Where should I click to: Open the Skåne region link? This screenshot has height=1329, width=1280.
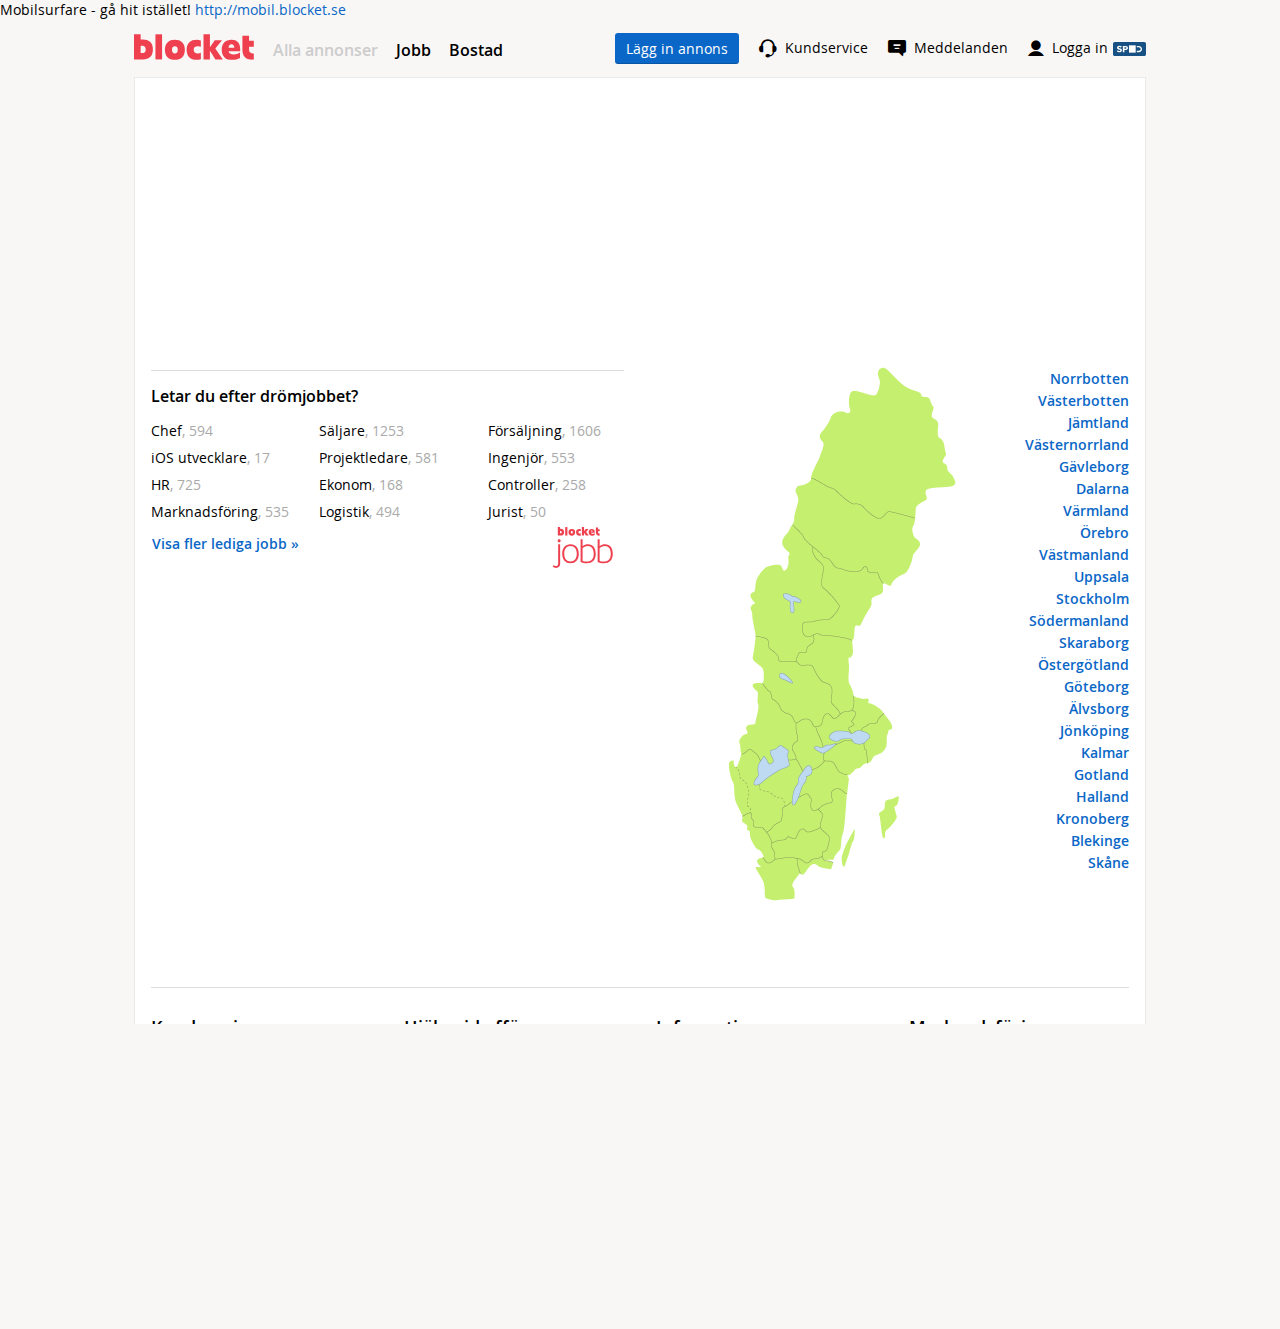point(1108,863)
